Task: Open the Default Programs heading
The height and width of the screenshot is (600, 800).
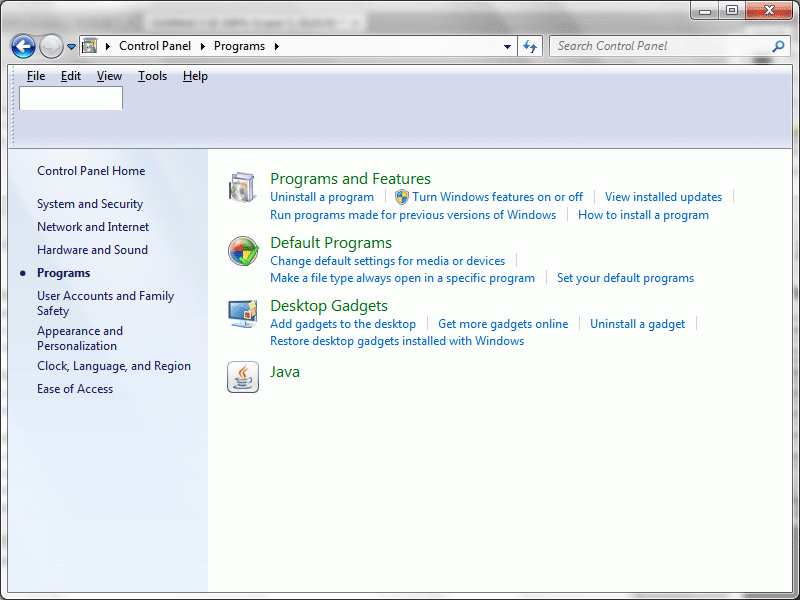Action: tap(331, 242)
